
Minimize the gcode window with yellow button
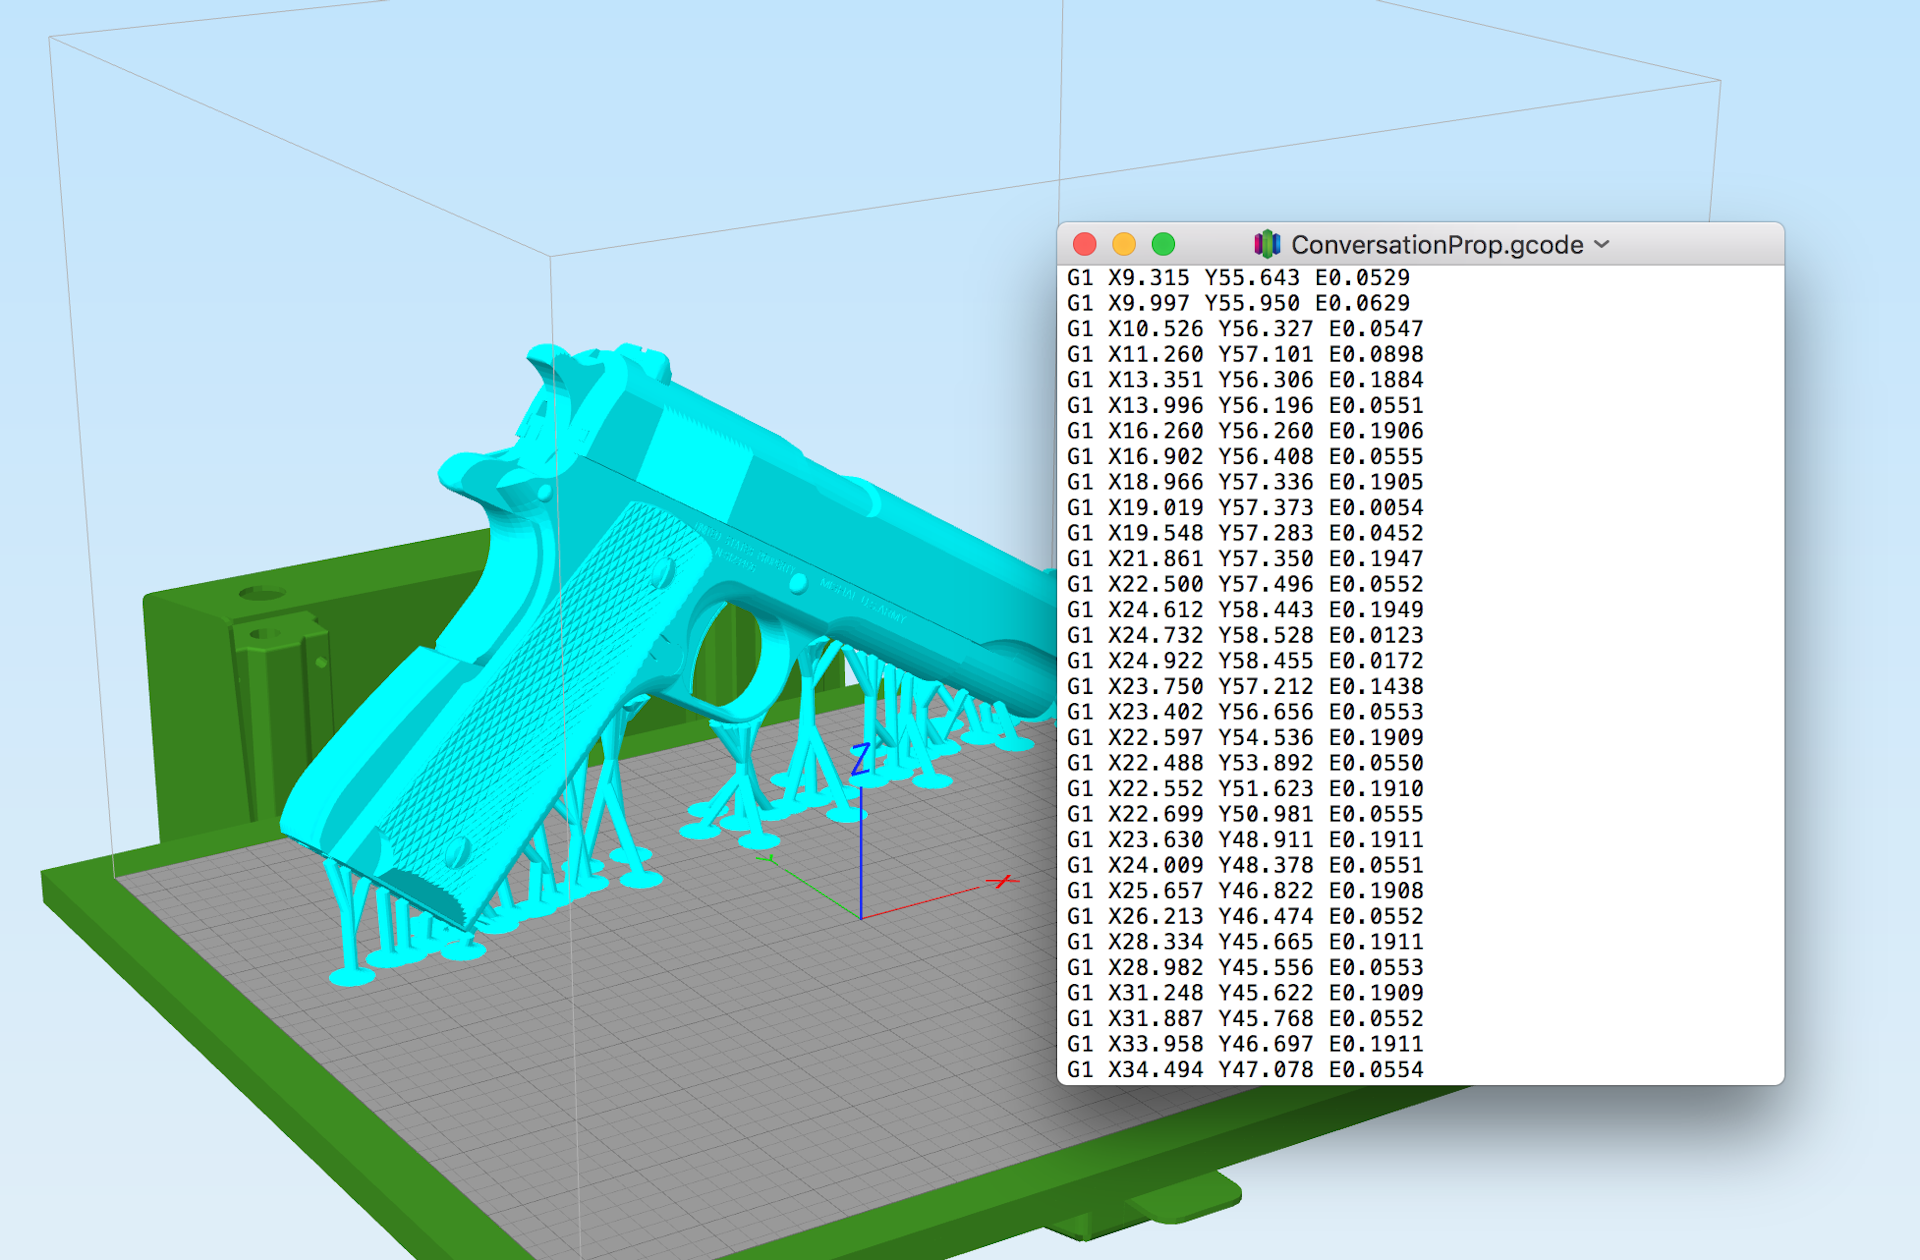pyautogui.click(x=1123, y=244)
